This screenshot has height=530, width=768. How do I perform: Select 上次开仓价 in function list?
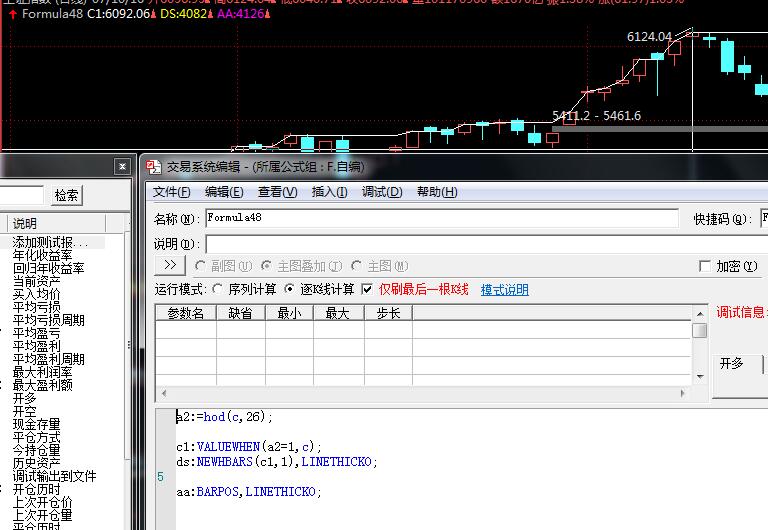(43, 502)
